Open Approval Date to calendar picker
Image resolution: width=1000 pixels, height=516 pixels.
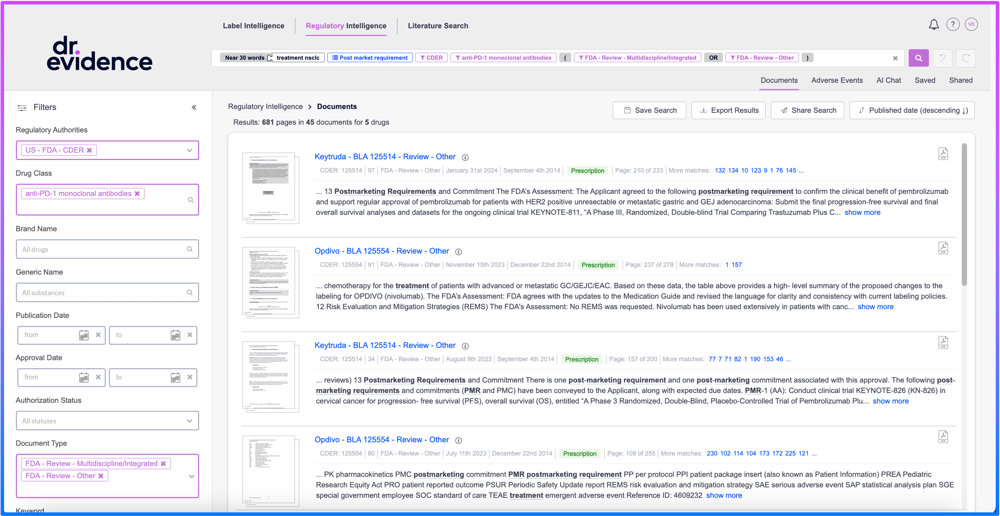[175, 378]
